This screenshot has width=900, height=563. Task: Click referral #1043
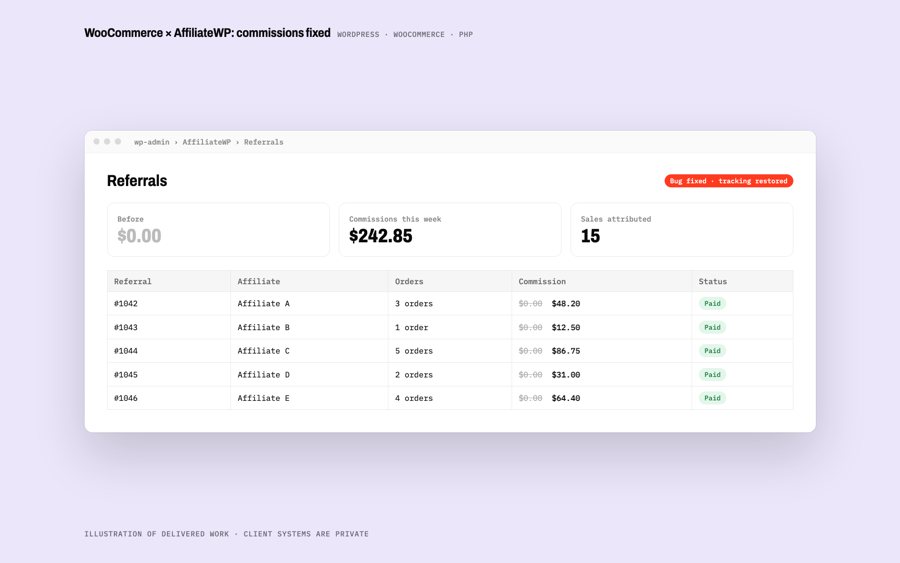tap(126, 327)
